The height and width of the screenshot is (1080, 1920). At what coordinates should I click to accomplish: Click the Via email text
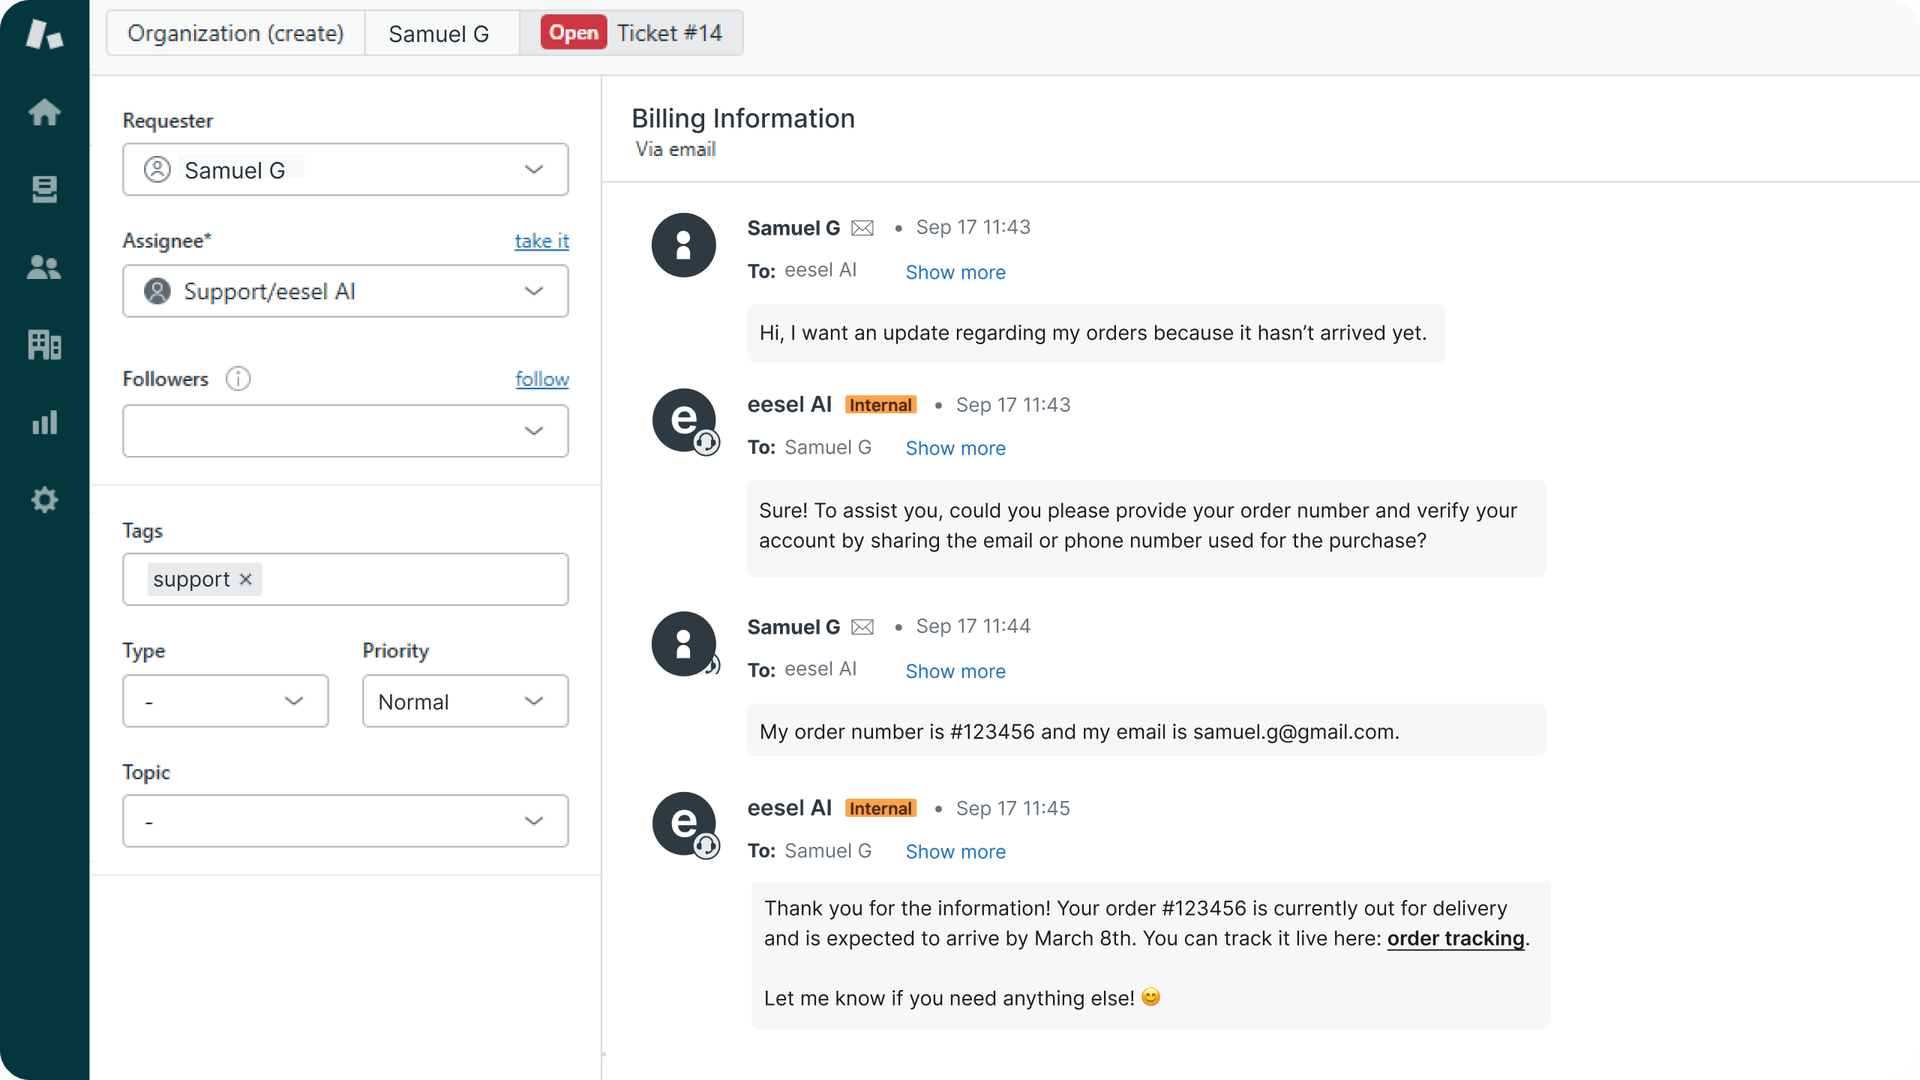[676, 149]
